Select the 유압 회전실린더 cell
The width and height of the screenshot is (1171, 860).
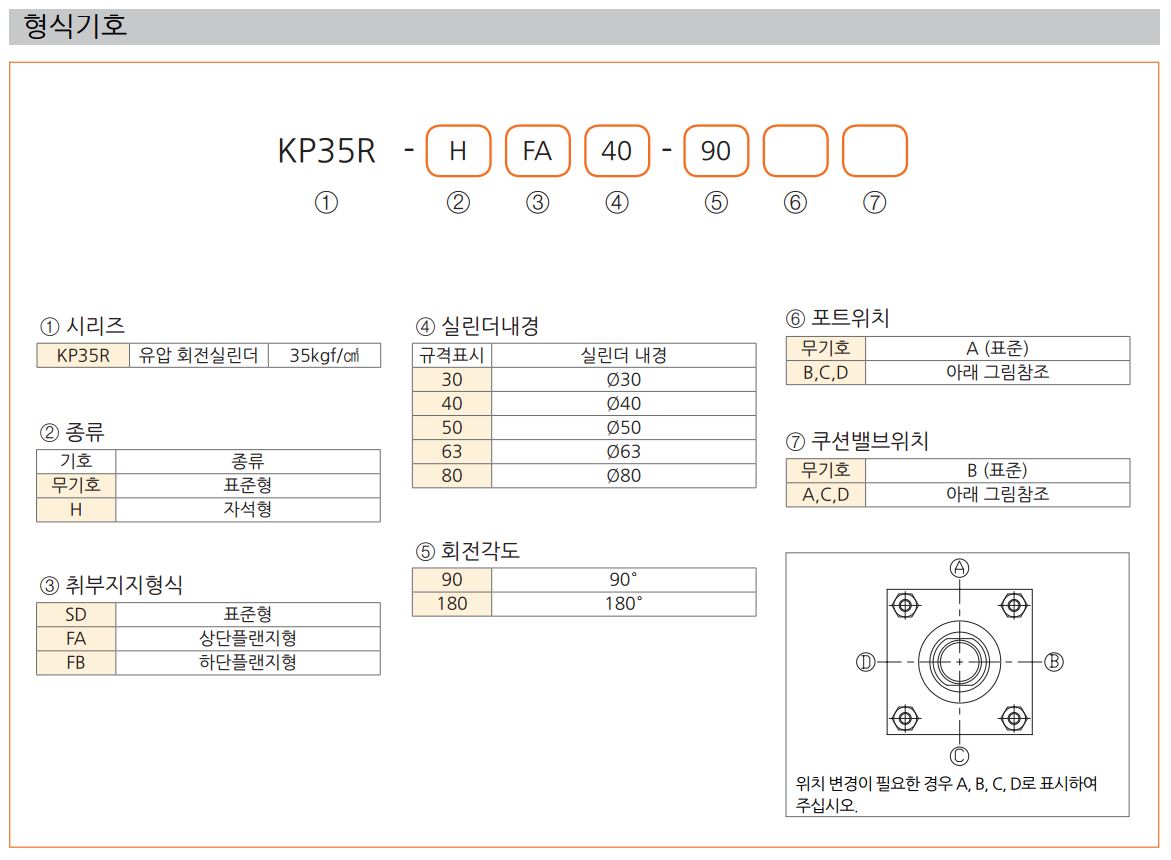coord(199,355)
